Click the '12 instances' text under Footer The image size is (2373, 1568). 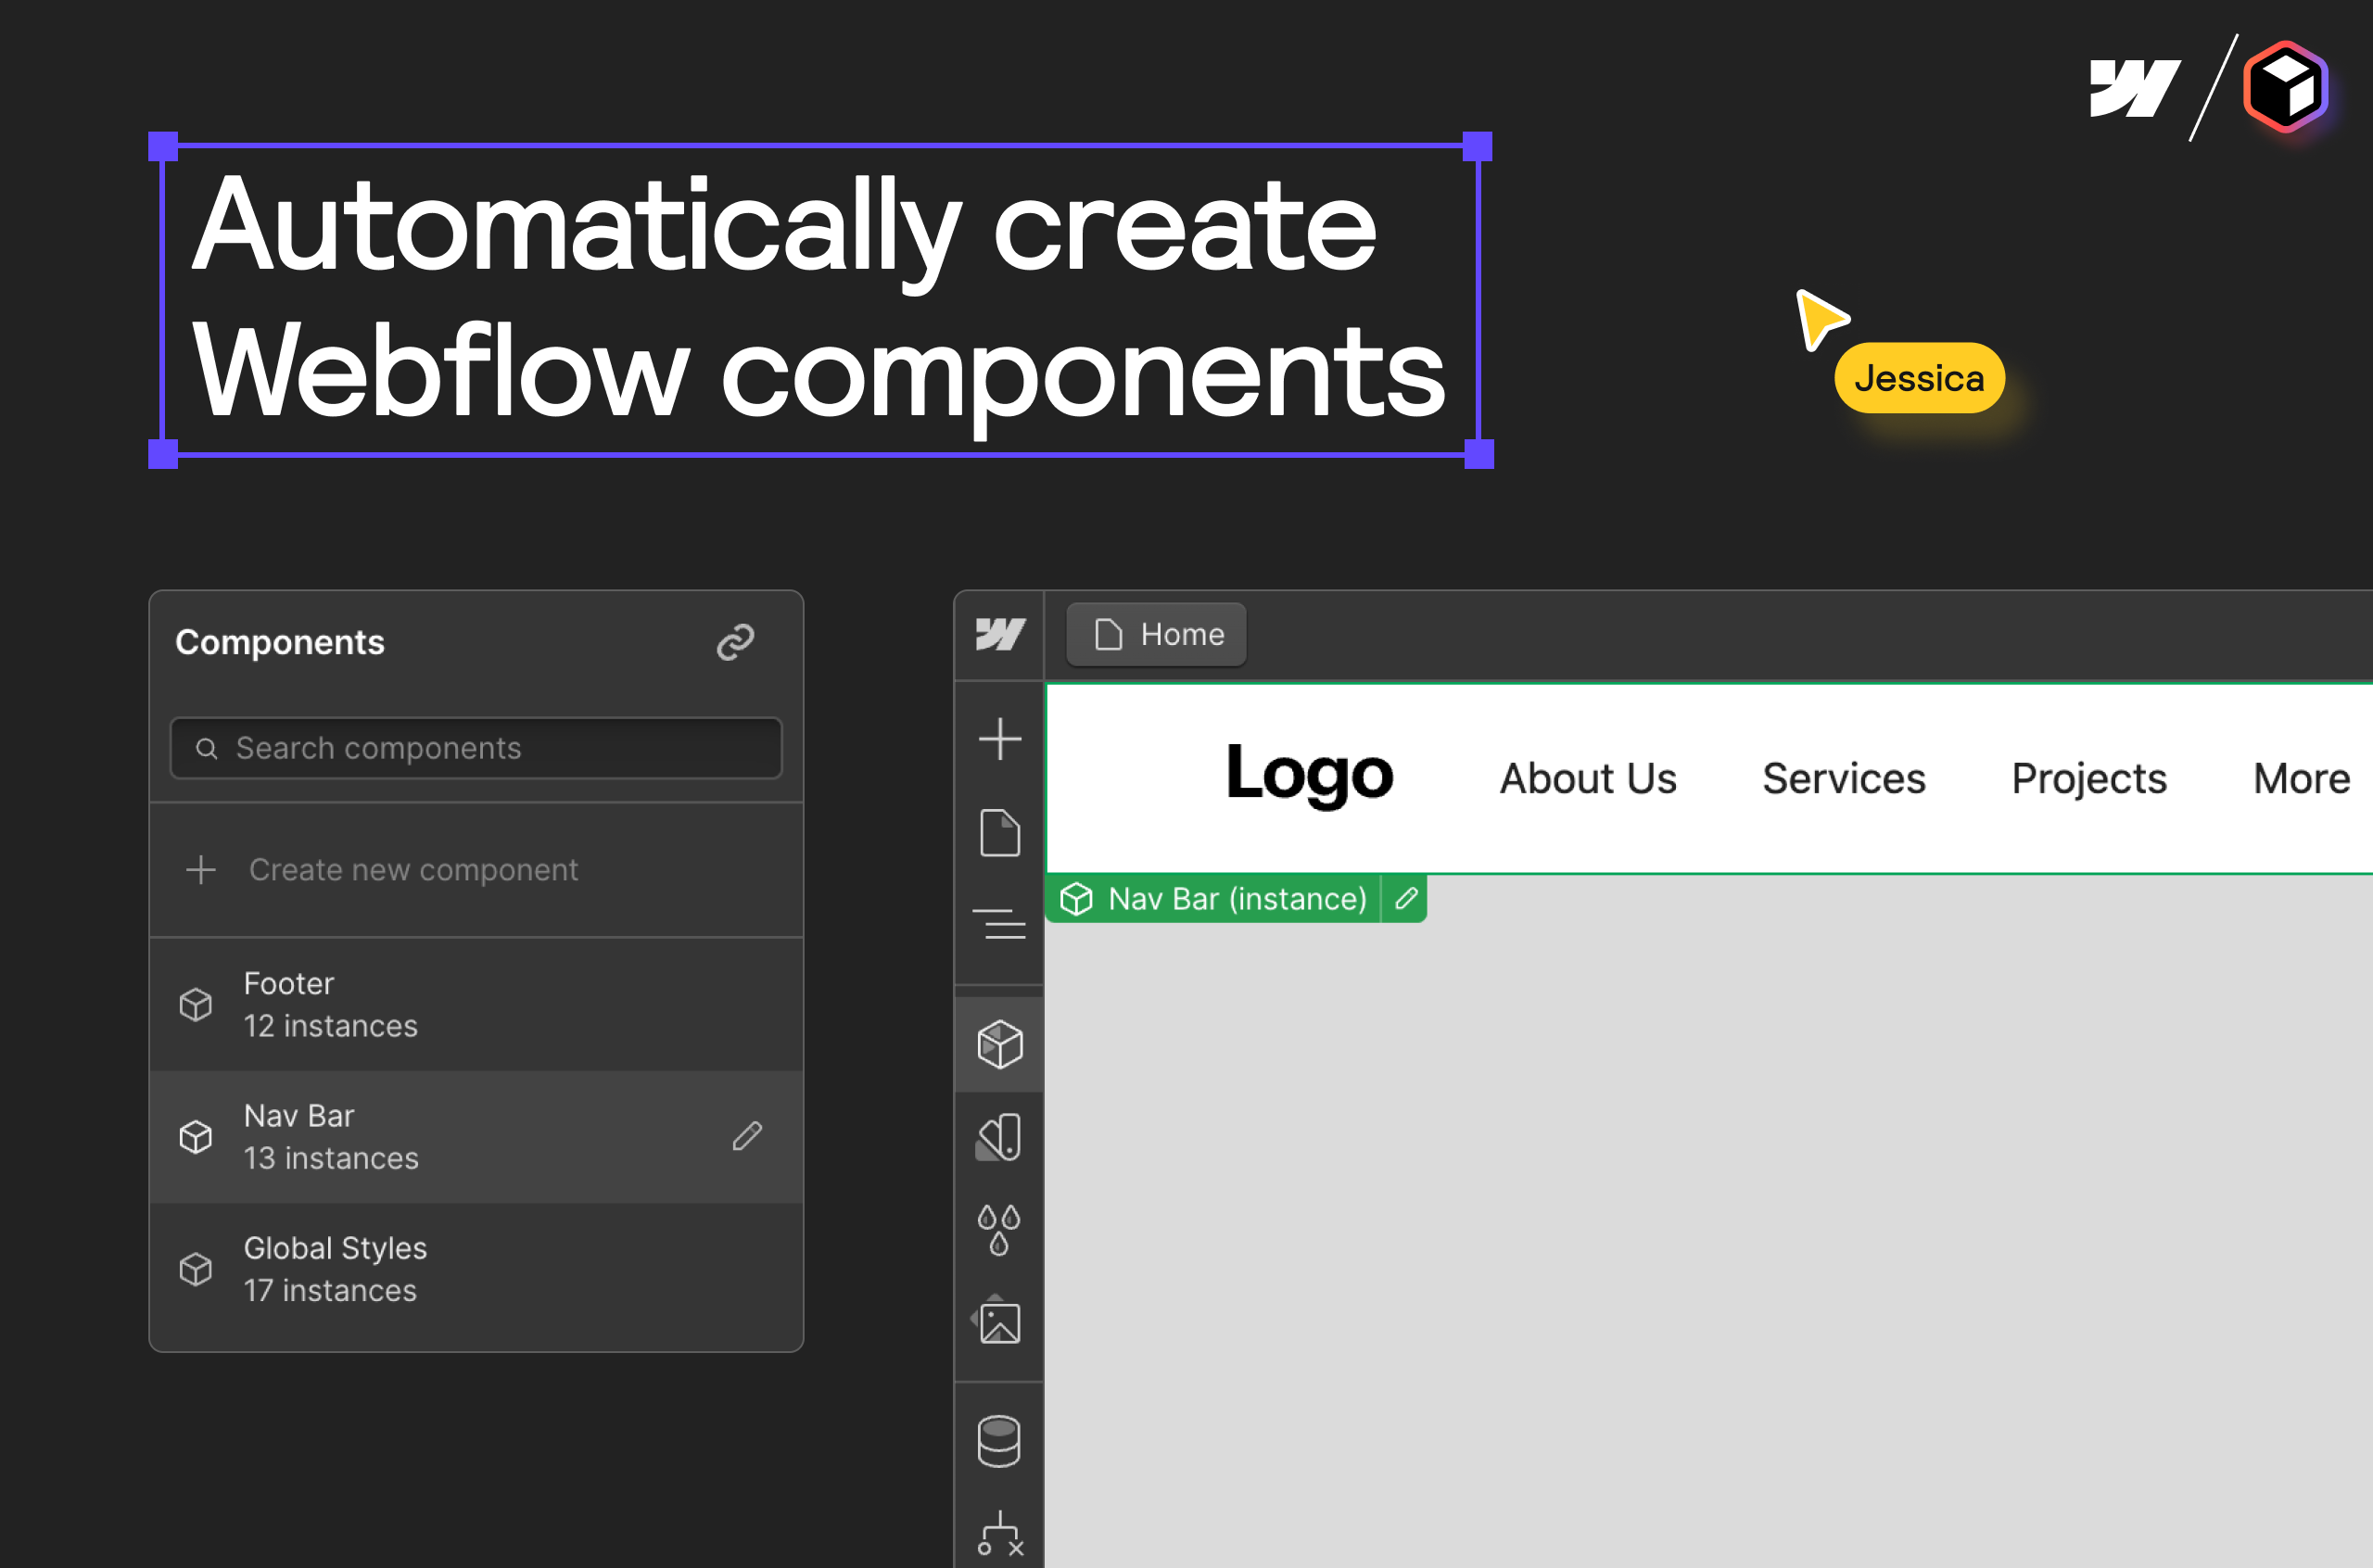331,1026
